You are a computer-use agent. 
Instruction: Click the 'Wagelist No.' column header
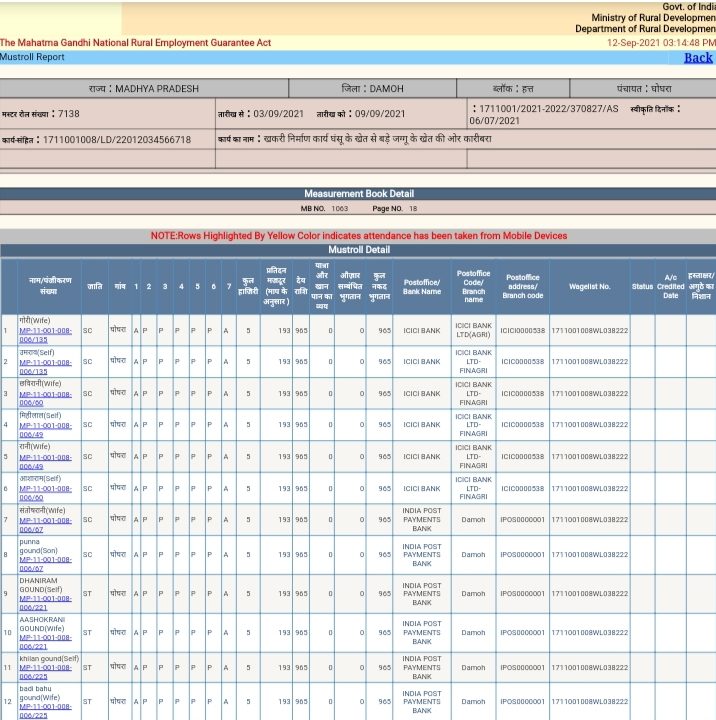(x=589, y=286)
